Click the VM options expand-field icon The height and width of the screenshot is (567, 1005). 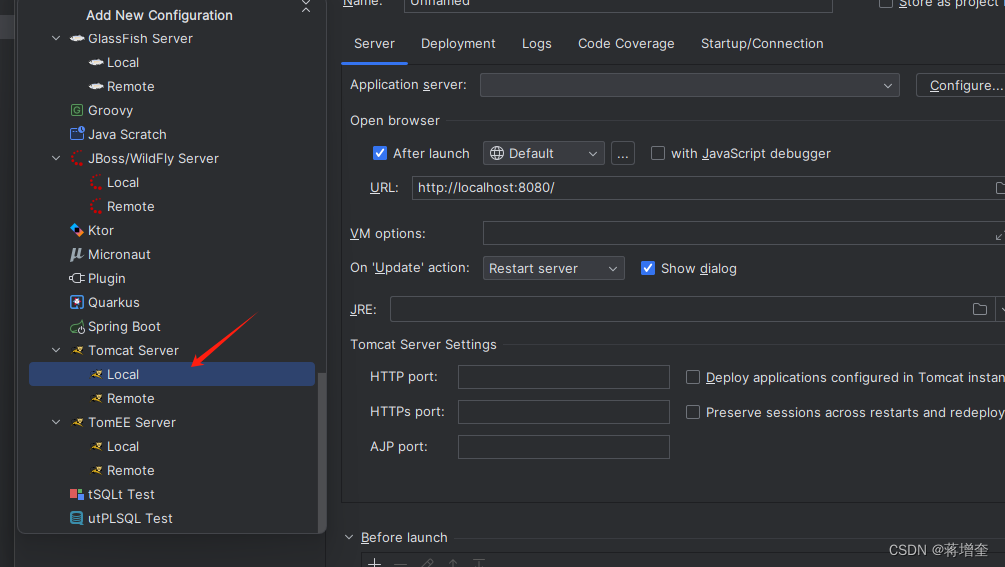(x=999, y=235)
